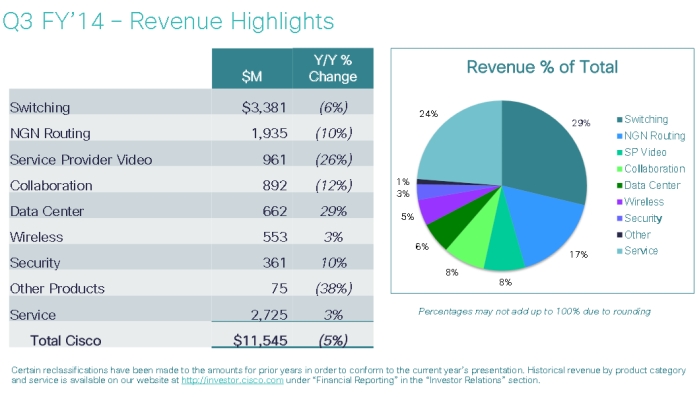The height and width of the screenshot is (397, 700).
Task: Click the Switching legend color swatch
Action: click(x=620, y=120)
